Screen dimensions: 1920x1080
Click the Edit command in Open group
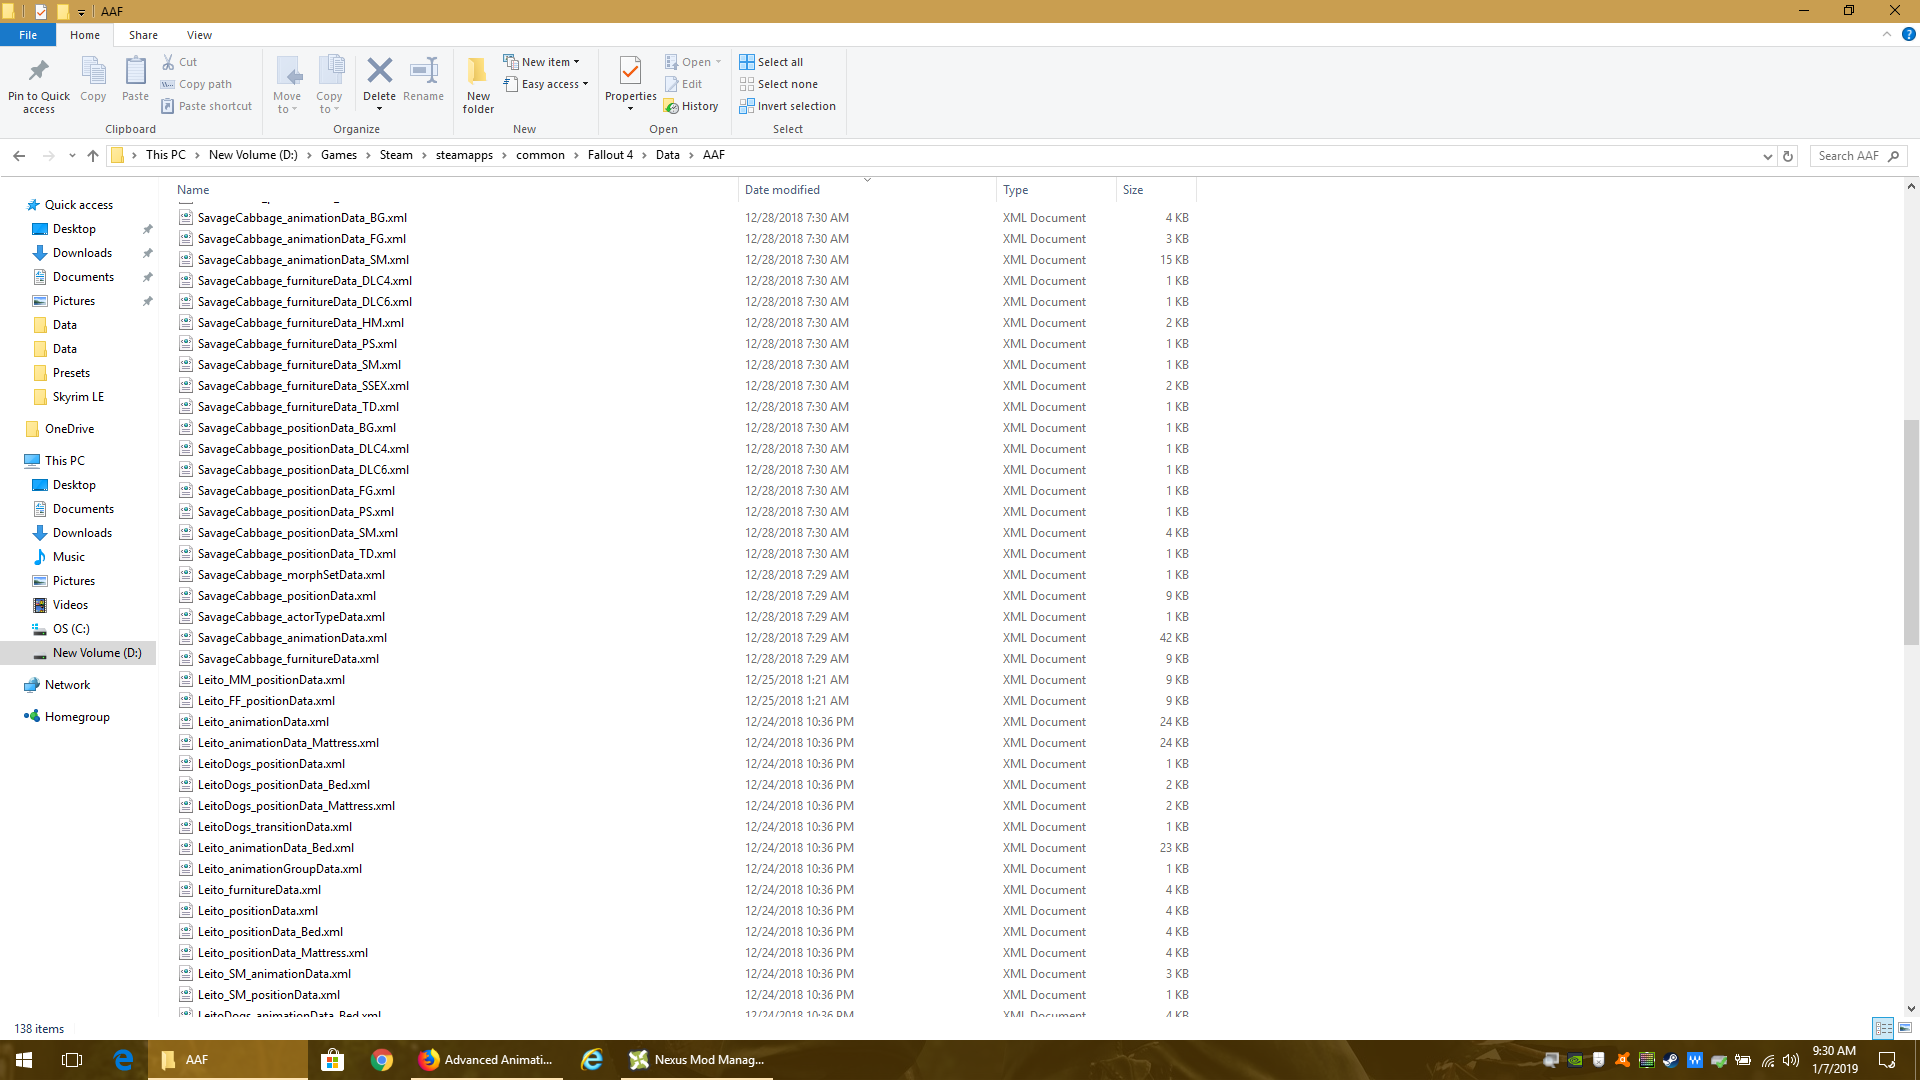(684, 84)
